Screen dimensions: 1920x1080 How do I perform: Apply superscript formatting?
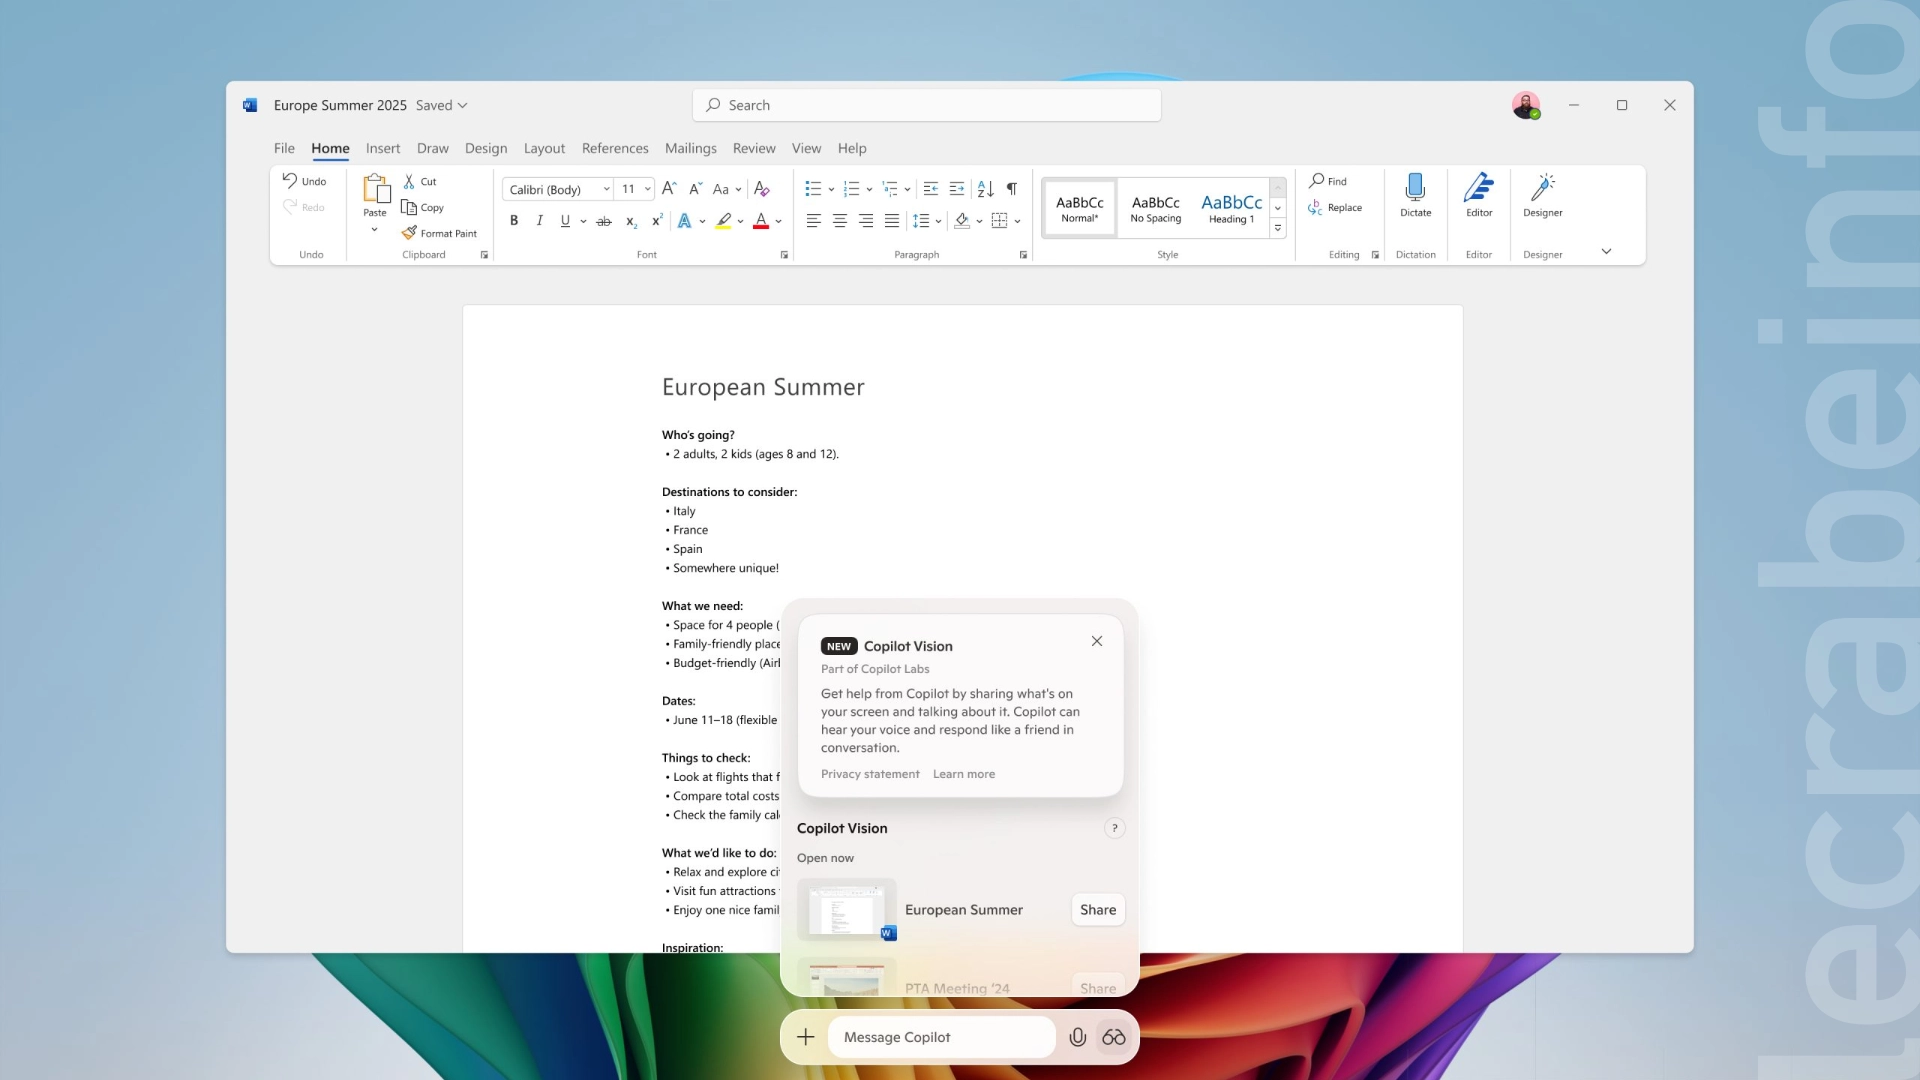click(657, 221)
